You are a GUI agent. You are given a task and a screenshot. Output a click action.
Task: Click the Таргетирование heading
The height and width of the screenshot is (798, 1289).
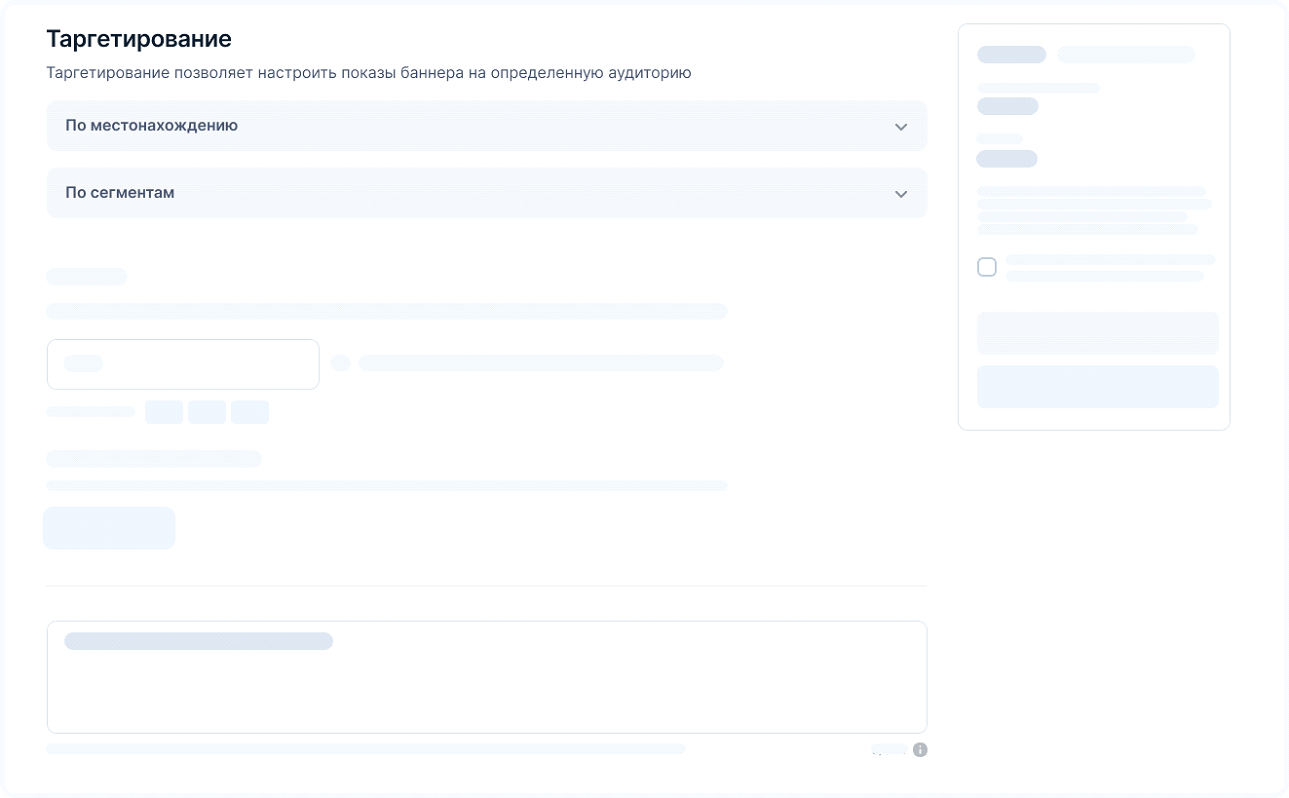[x=139, y=39]
